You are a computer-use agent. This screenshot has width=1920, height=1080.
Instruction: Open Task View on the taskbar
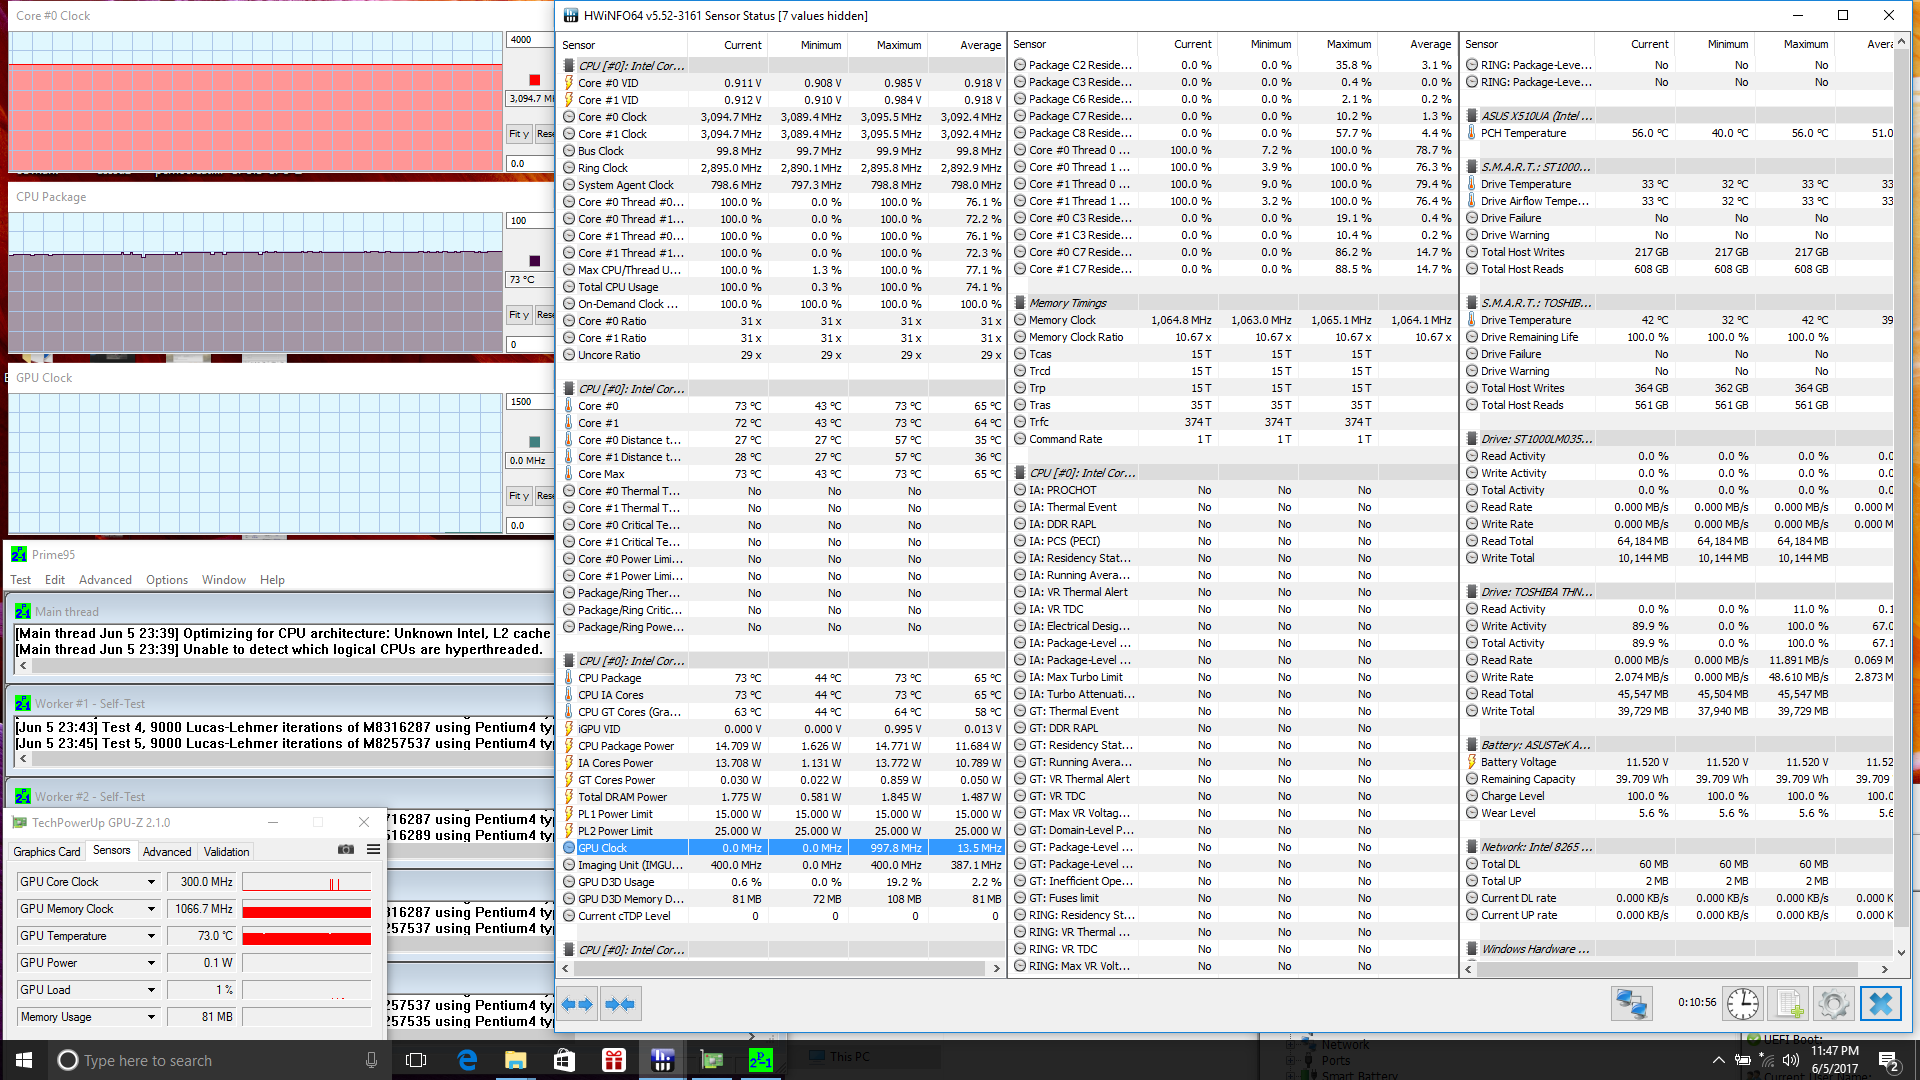pos(416,1060)
